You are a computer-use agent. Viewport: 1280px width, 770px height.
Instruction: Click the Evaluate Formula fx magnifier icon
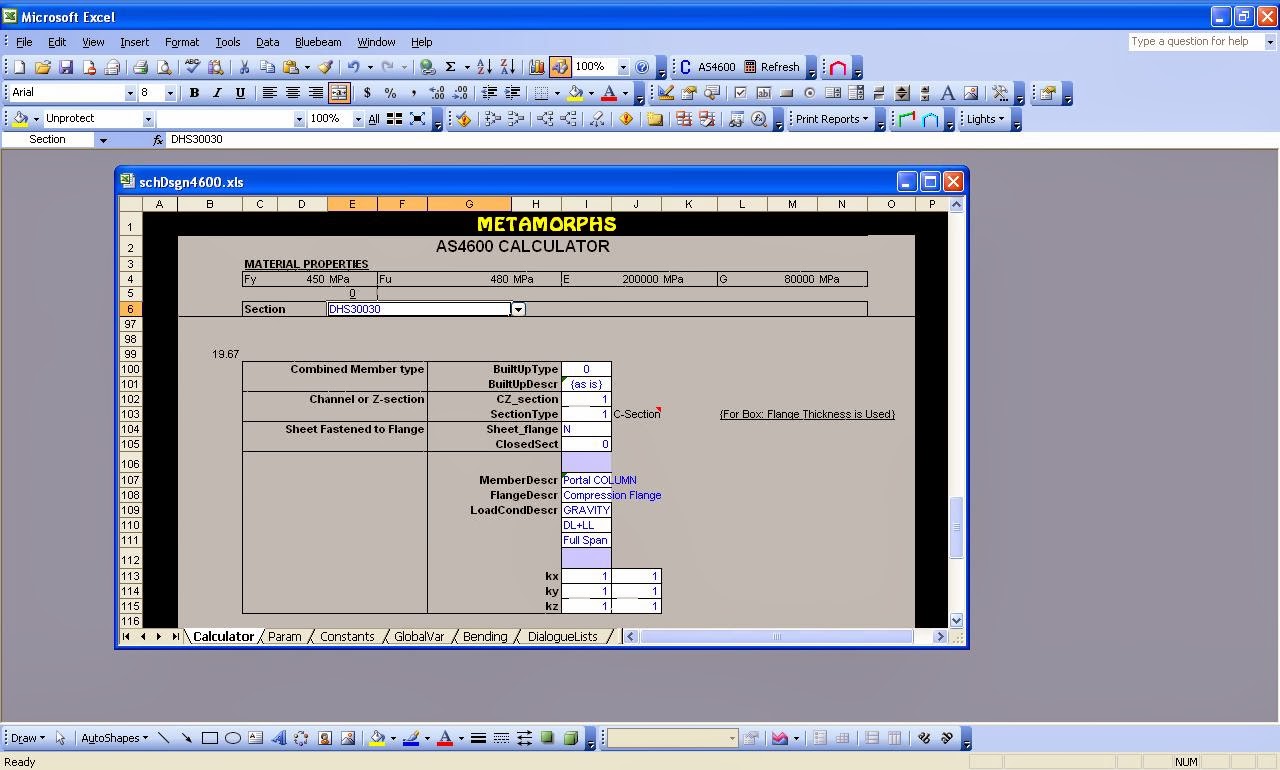759,119
